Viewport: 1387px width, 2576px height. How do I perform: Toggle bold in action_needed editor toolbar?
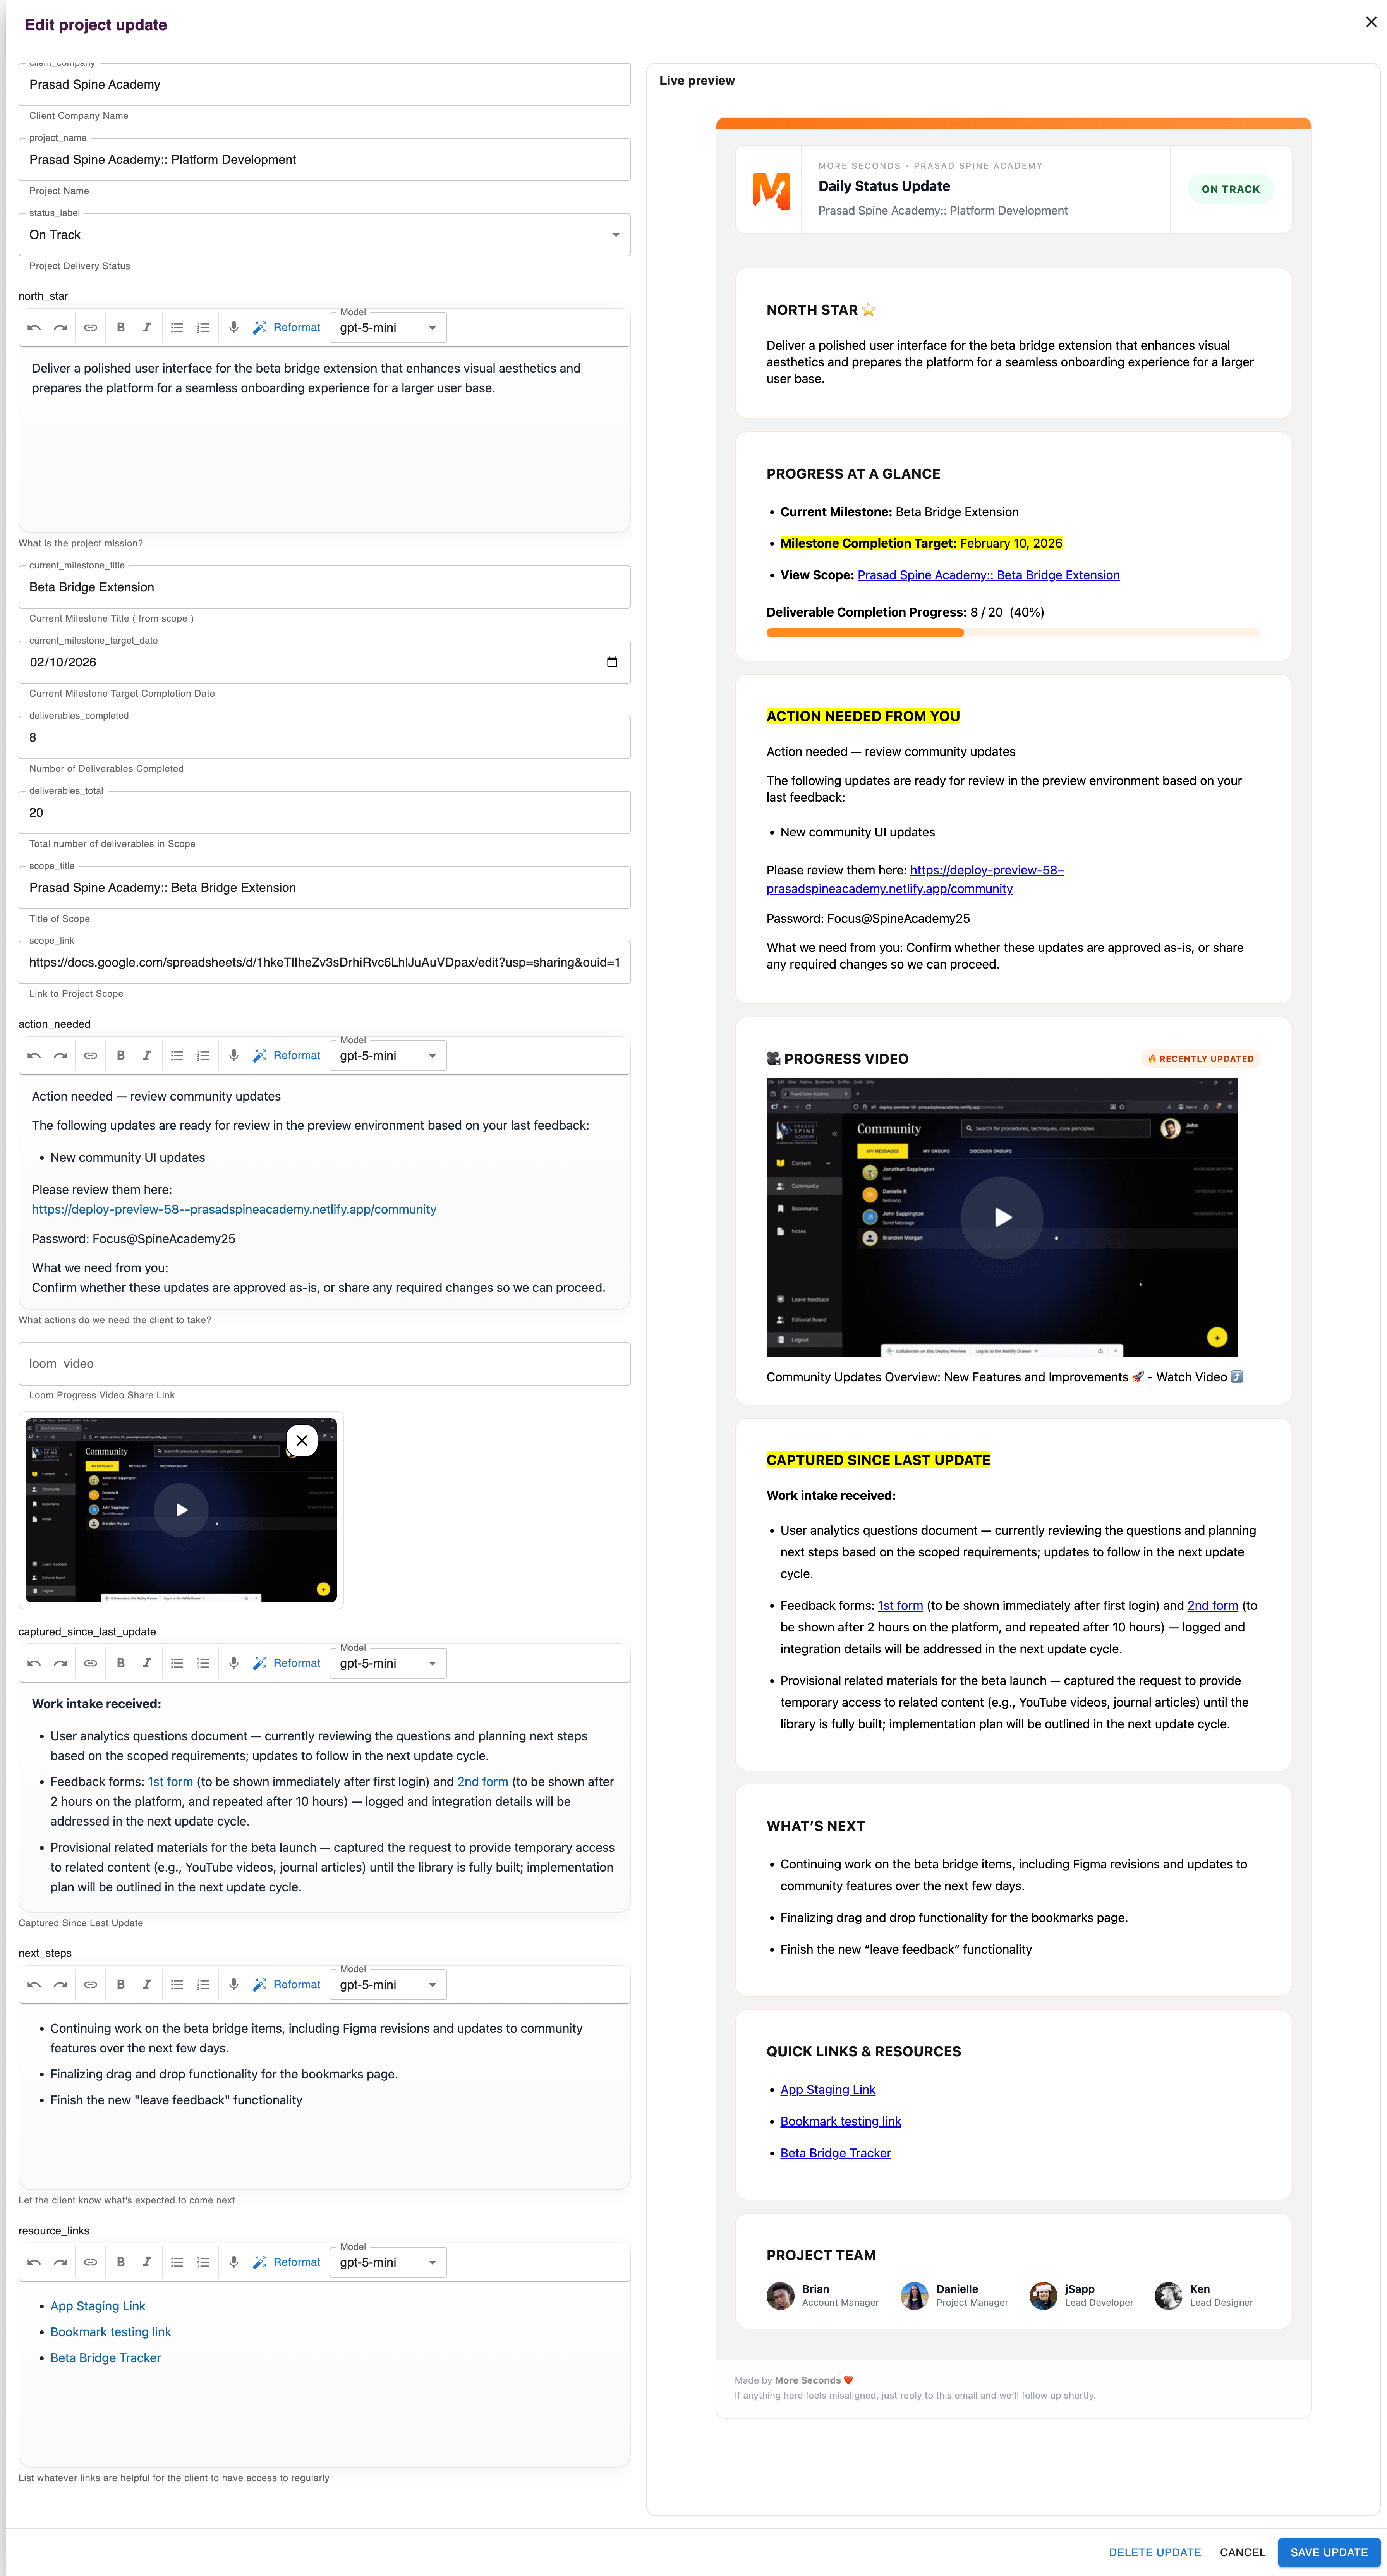[x=120, y=1056]
